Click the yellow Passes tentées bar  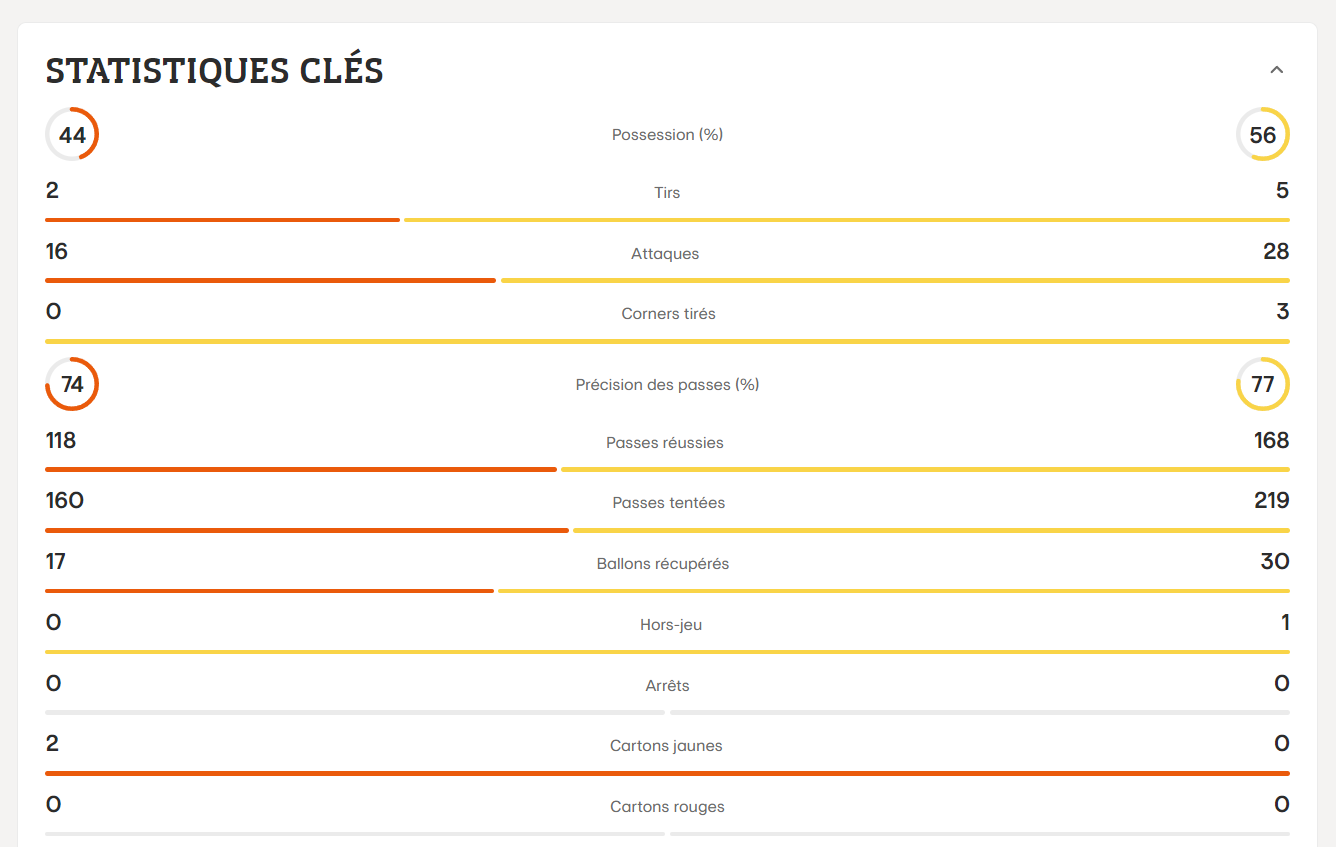930,530
